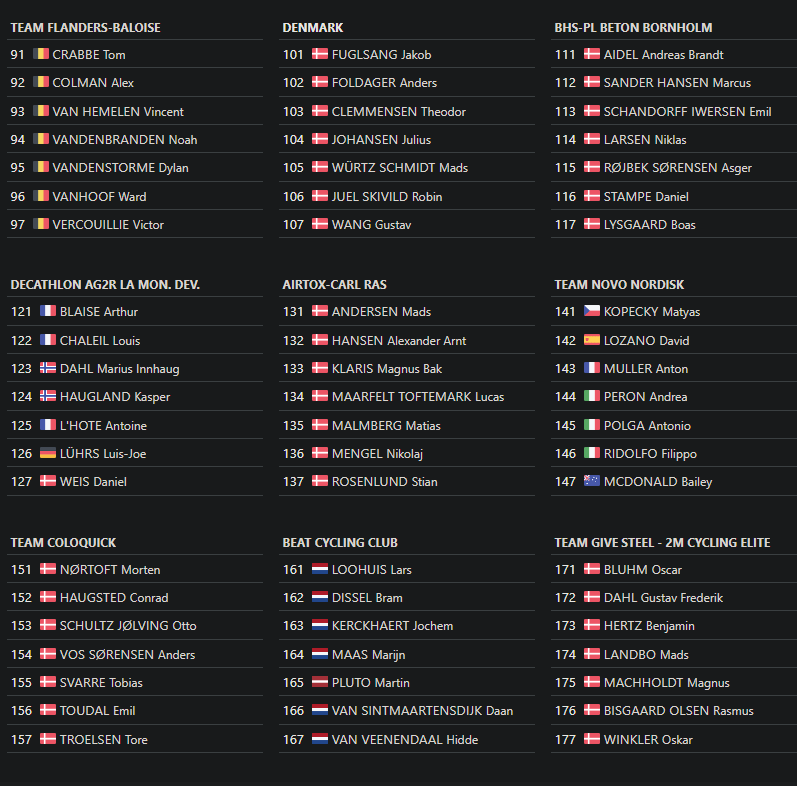Open rider VANDENBRANDEN Noah

(x=125, y=140)
